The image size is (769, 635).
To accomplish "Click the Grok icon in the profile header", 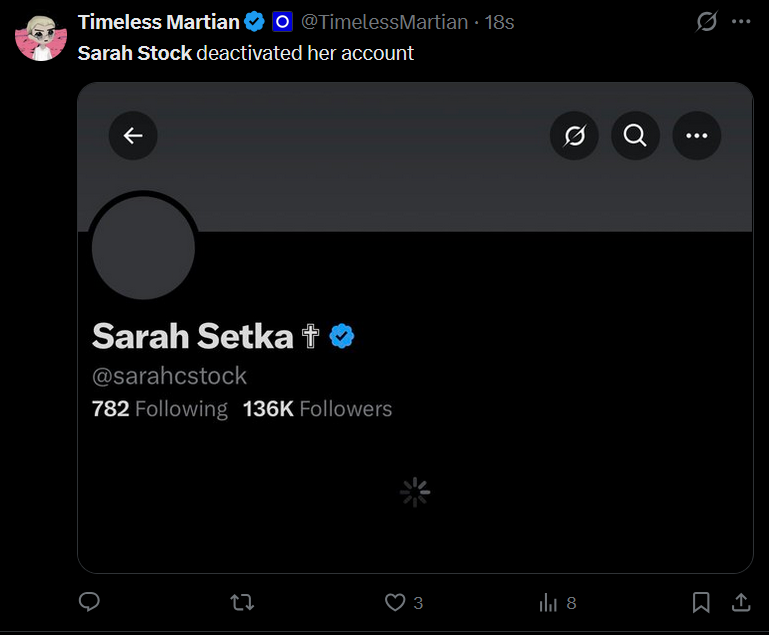I will (574, 135).
